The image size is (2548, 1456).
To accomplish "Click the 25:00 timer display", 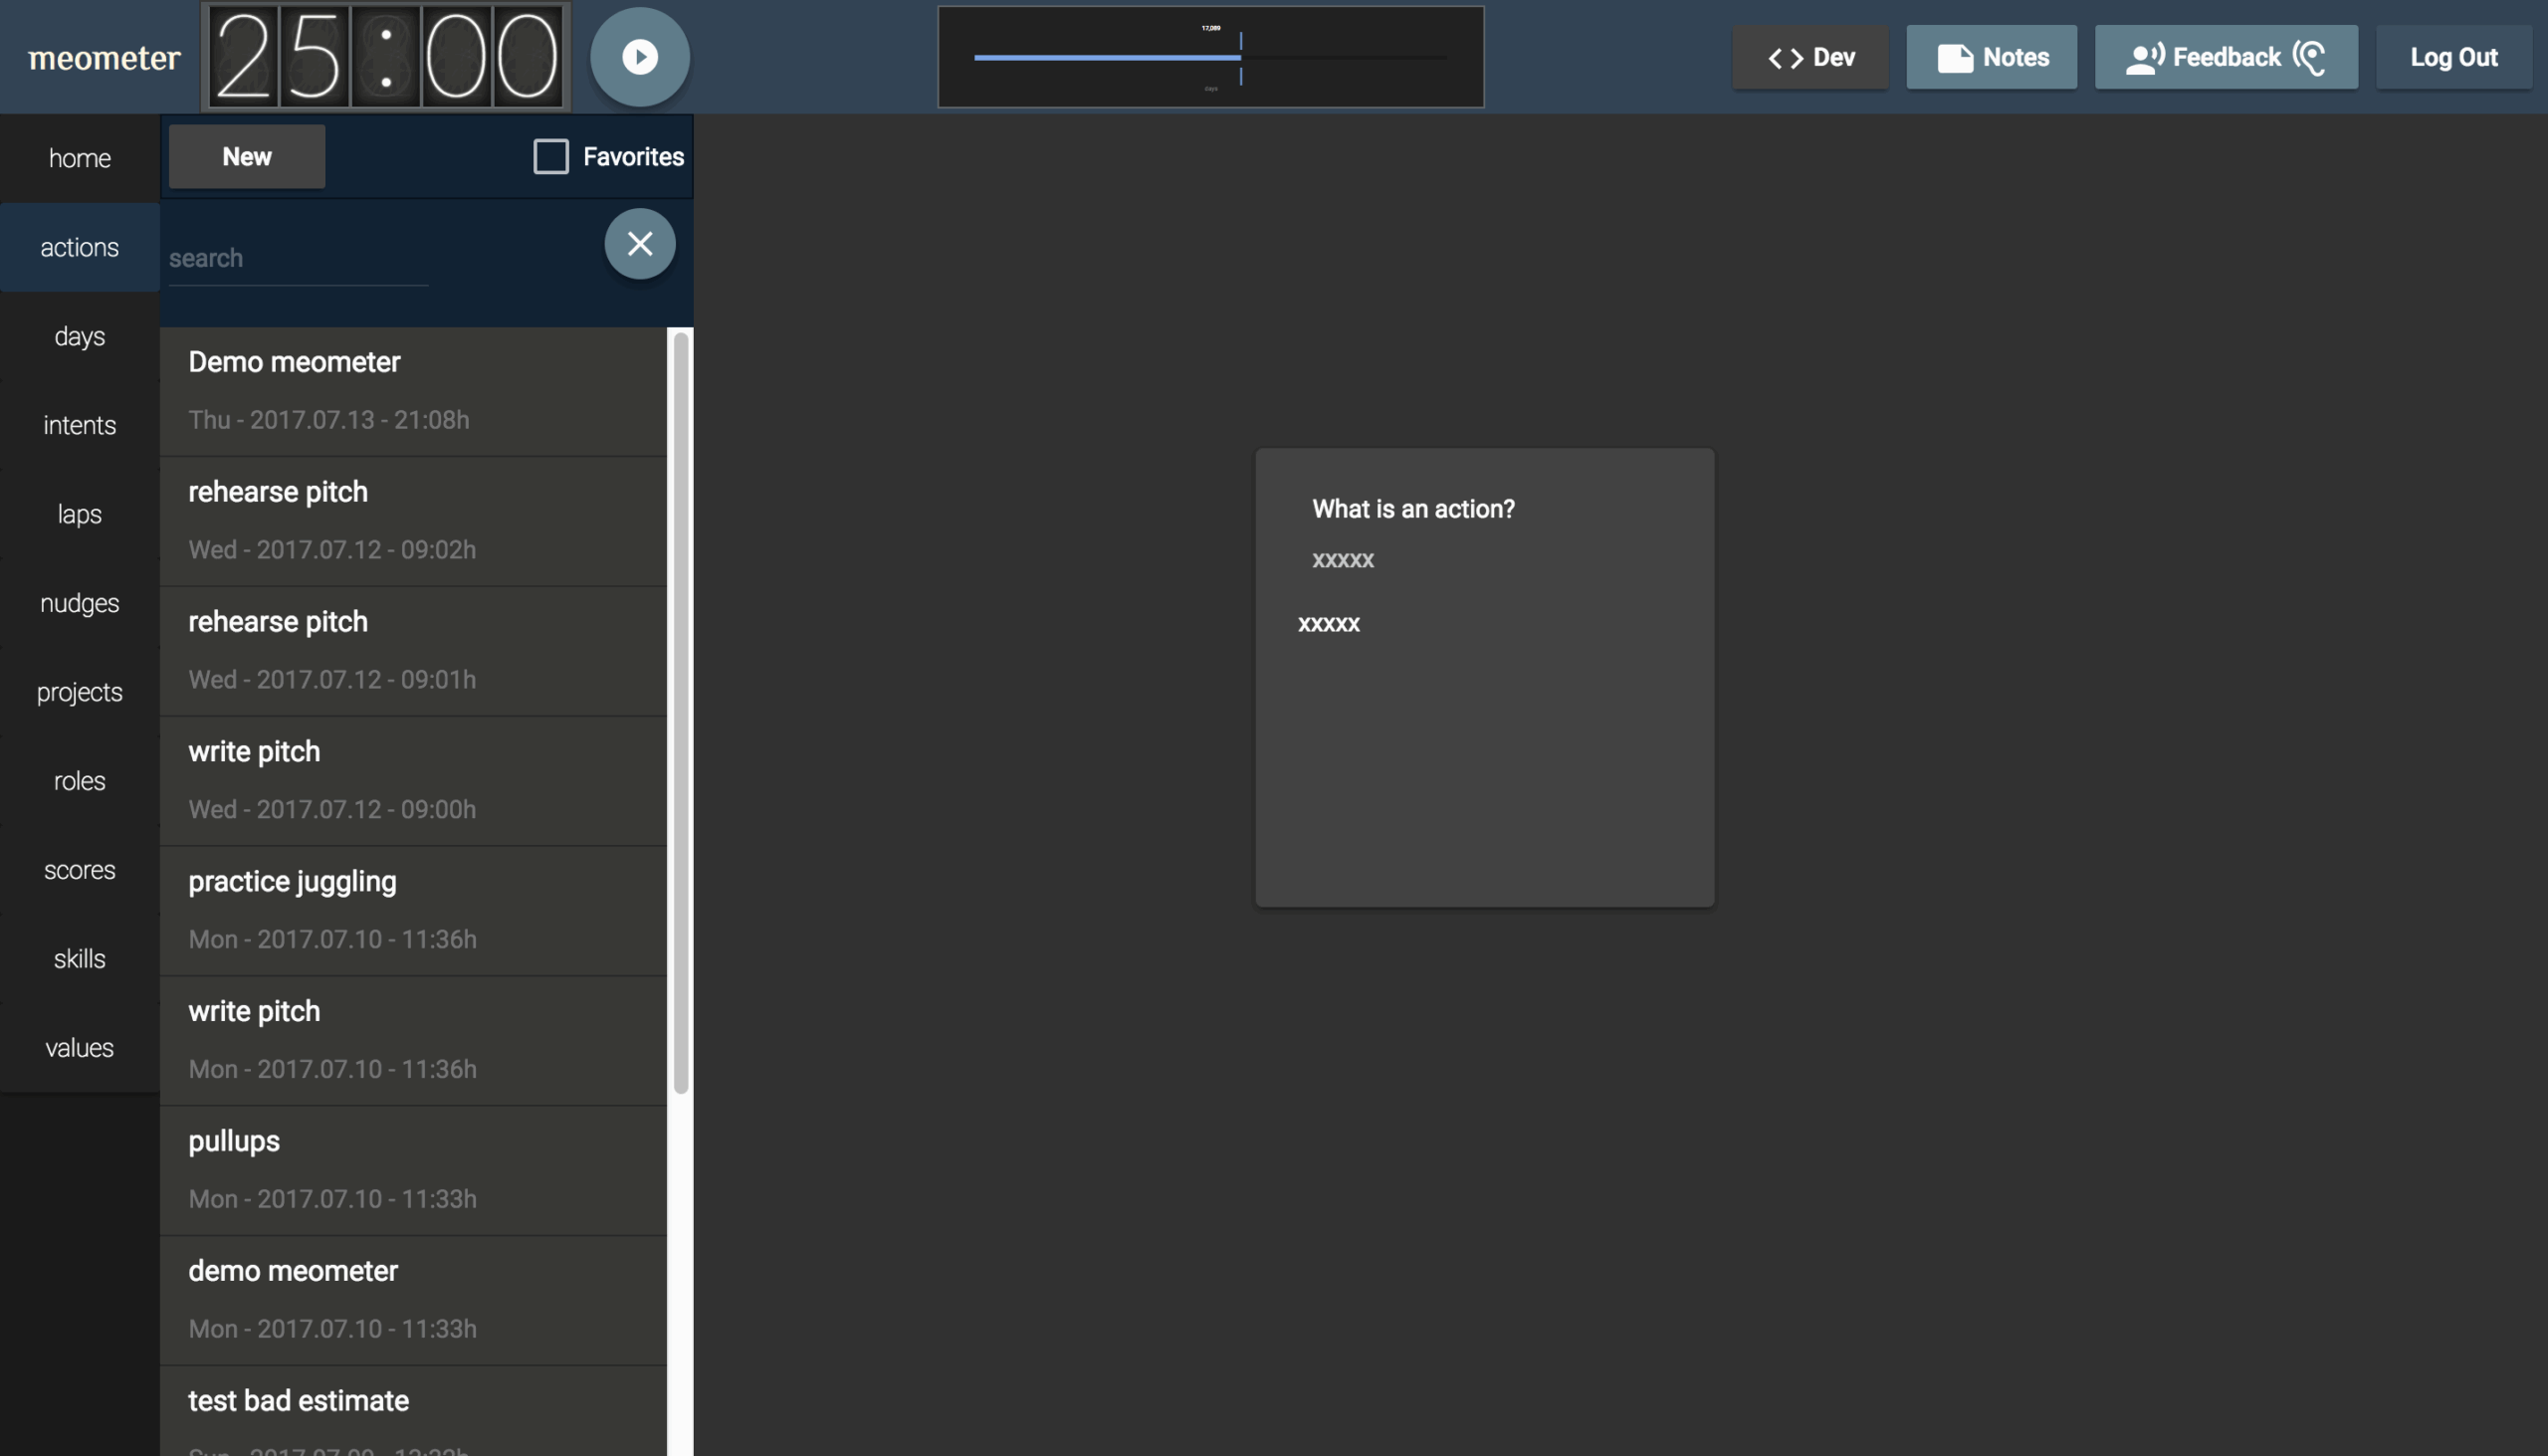I will [x=386, y=57].
